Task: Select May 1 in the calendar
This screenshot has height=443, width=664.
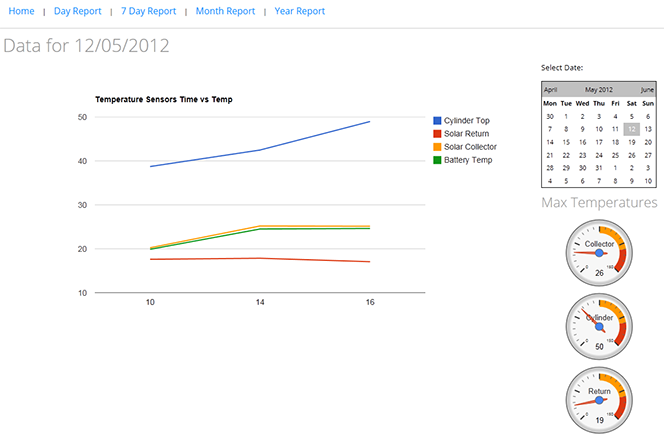Action: (x=566, y=116)
